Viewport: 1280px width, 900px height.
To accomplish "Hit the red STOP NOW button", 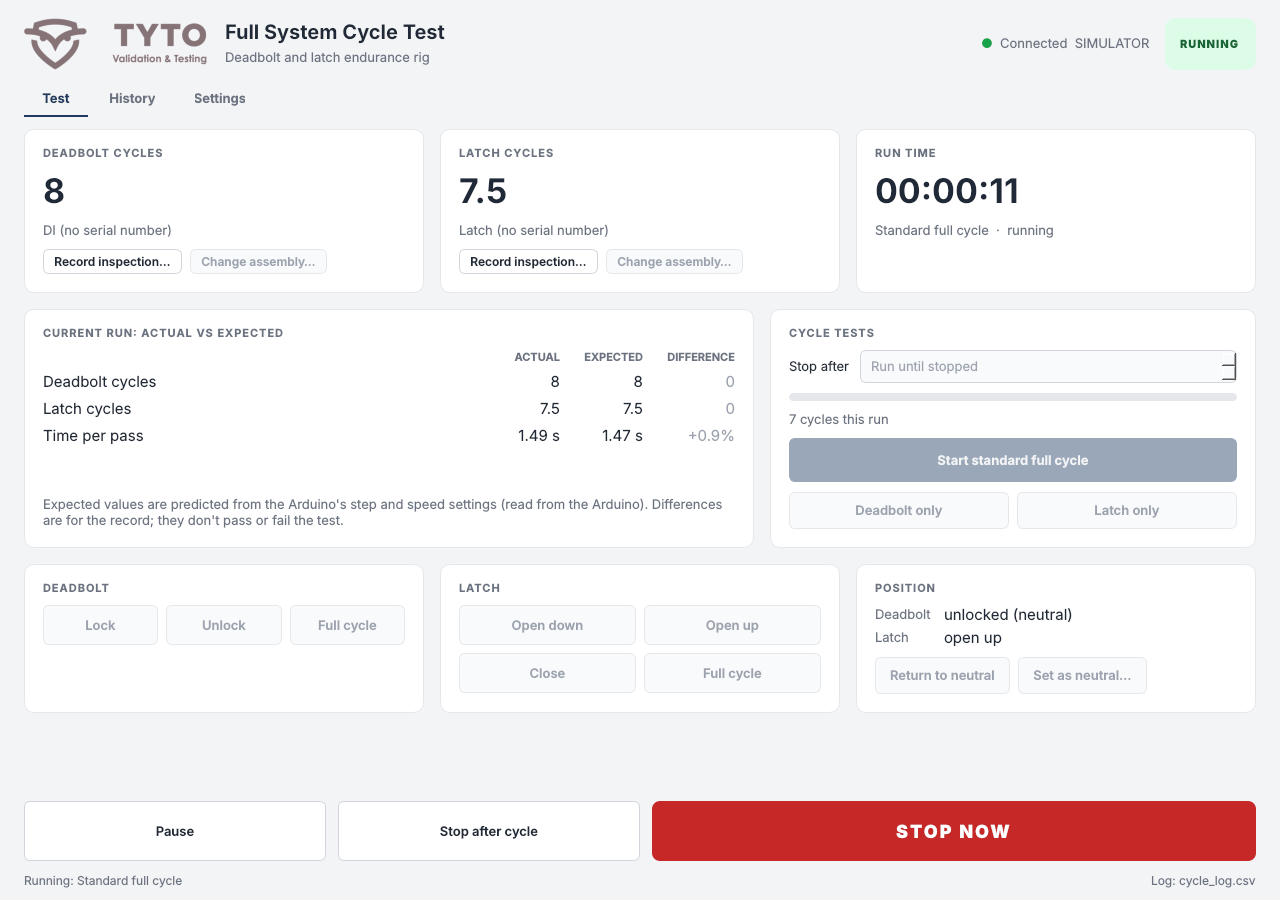I will (954, 831).
